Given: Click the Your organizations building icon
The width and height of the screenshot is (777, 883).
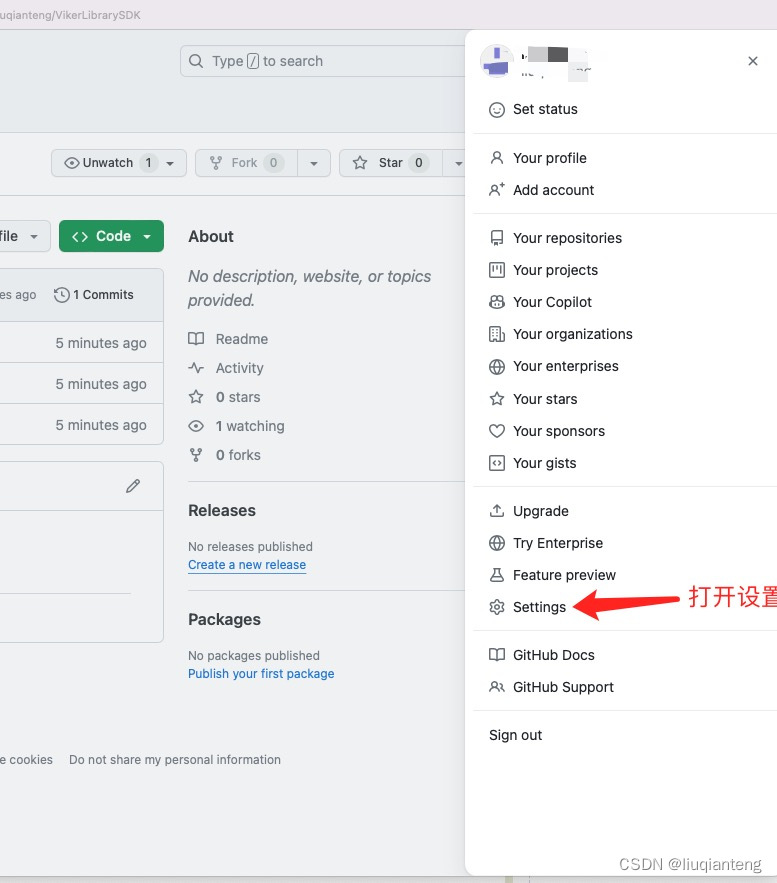Looking at the screenshot, I should tap(497, 334).
